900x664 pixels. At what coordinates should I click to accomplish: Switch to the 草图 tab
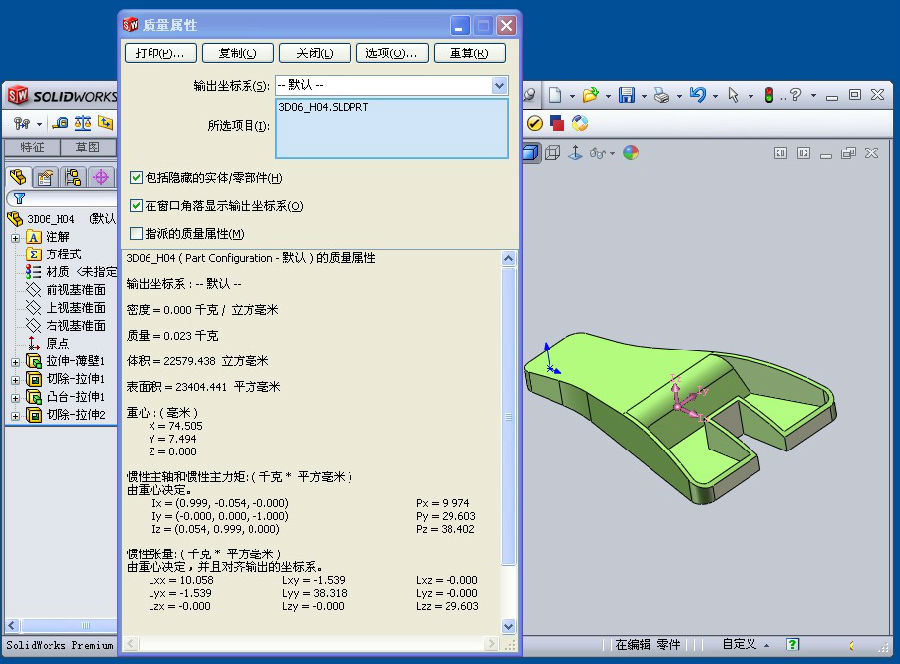[88, 147]
